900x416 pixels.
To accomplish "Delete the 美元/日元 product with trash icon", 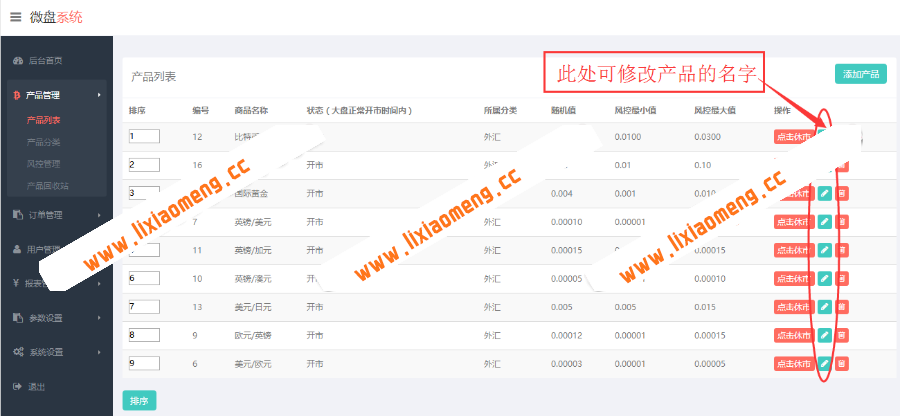I will [x=841, y=307].
